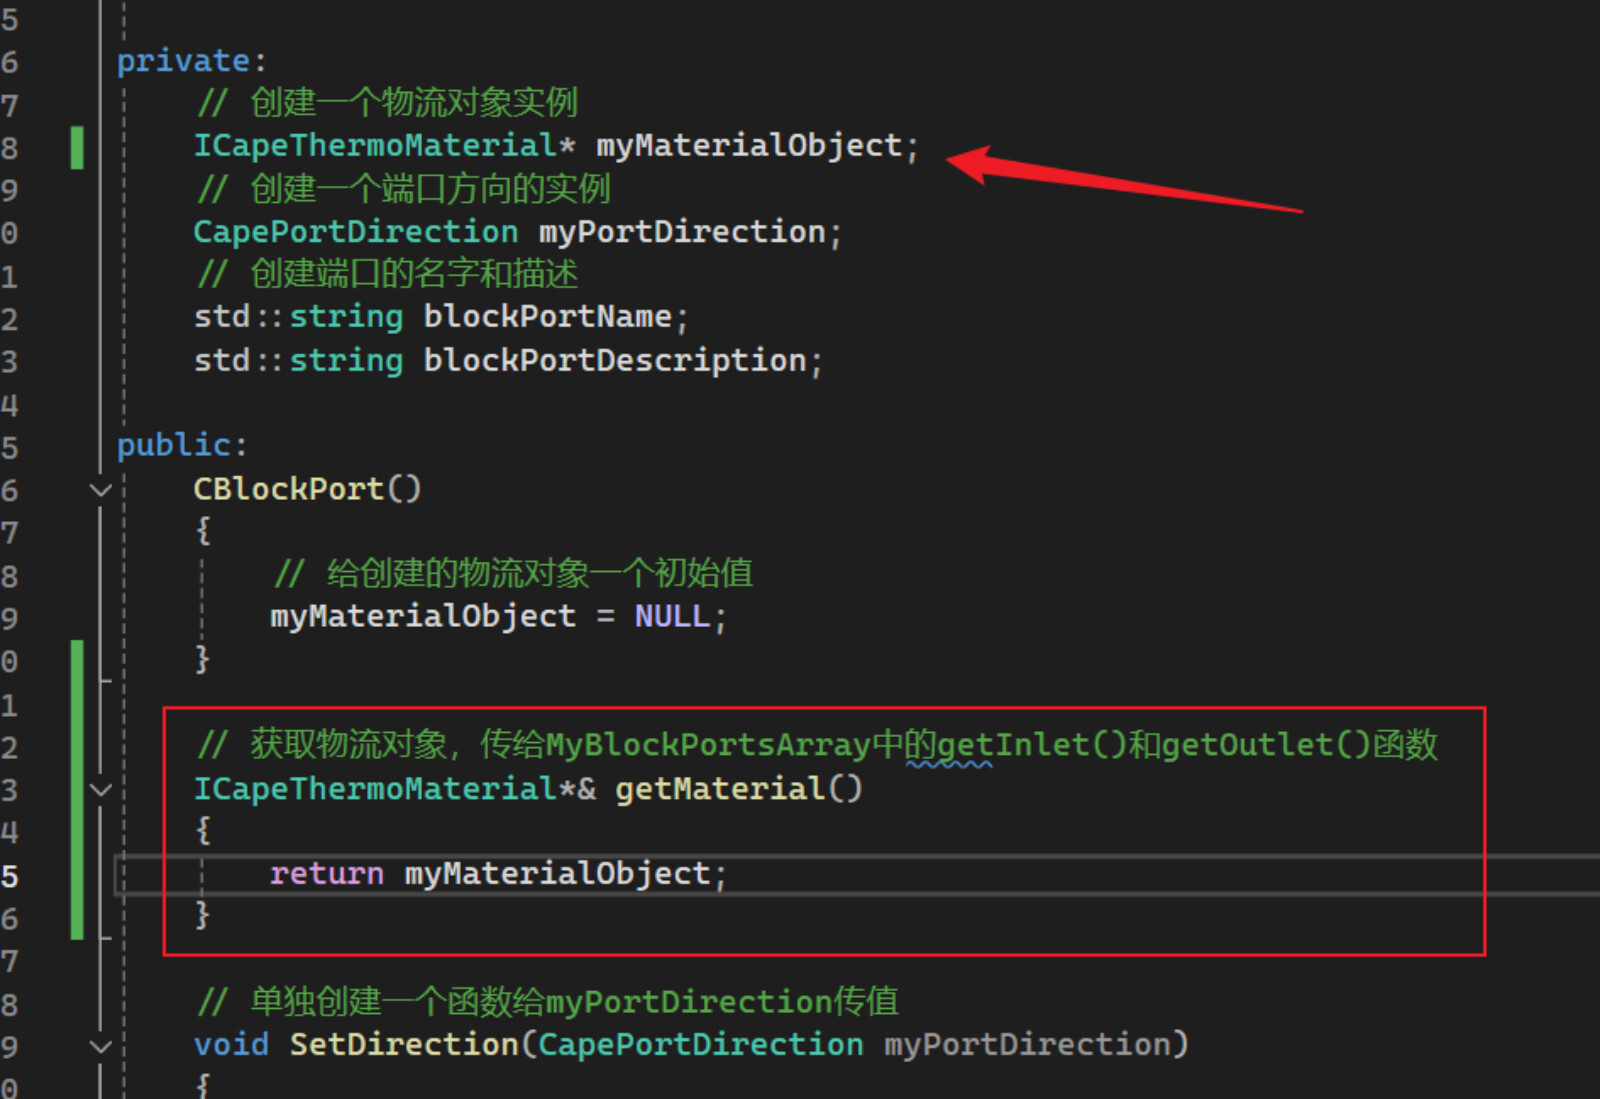Click the comment '// 创建一个物流对象实例'

pyautogui.click(x=387, y=102)
